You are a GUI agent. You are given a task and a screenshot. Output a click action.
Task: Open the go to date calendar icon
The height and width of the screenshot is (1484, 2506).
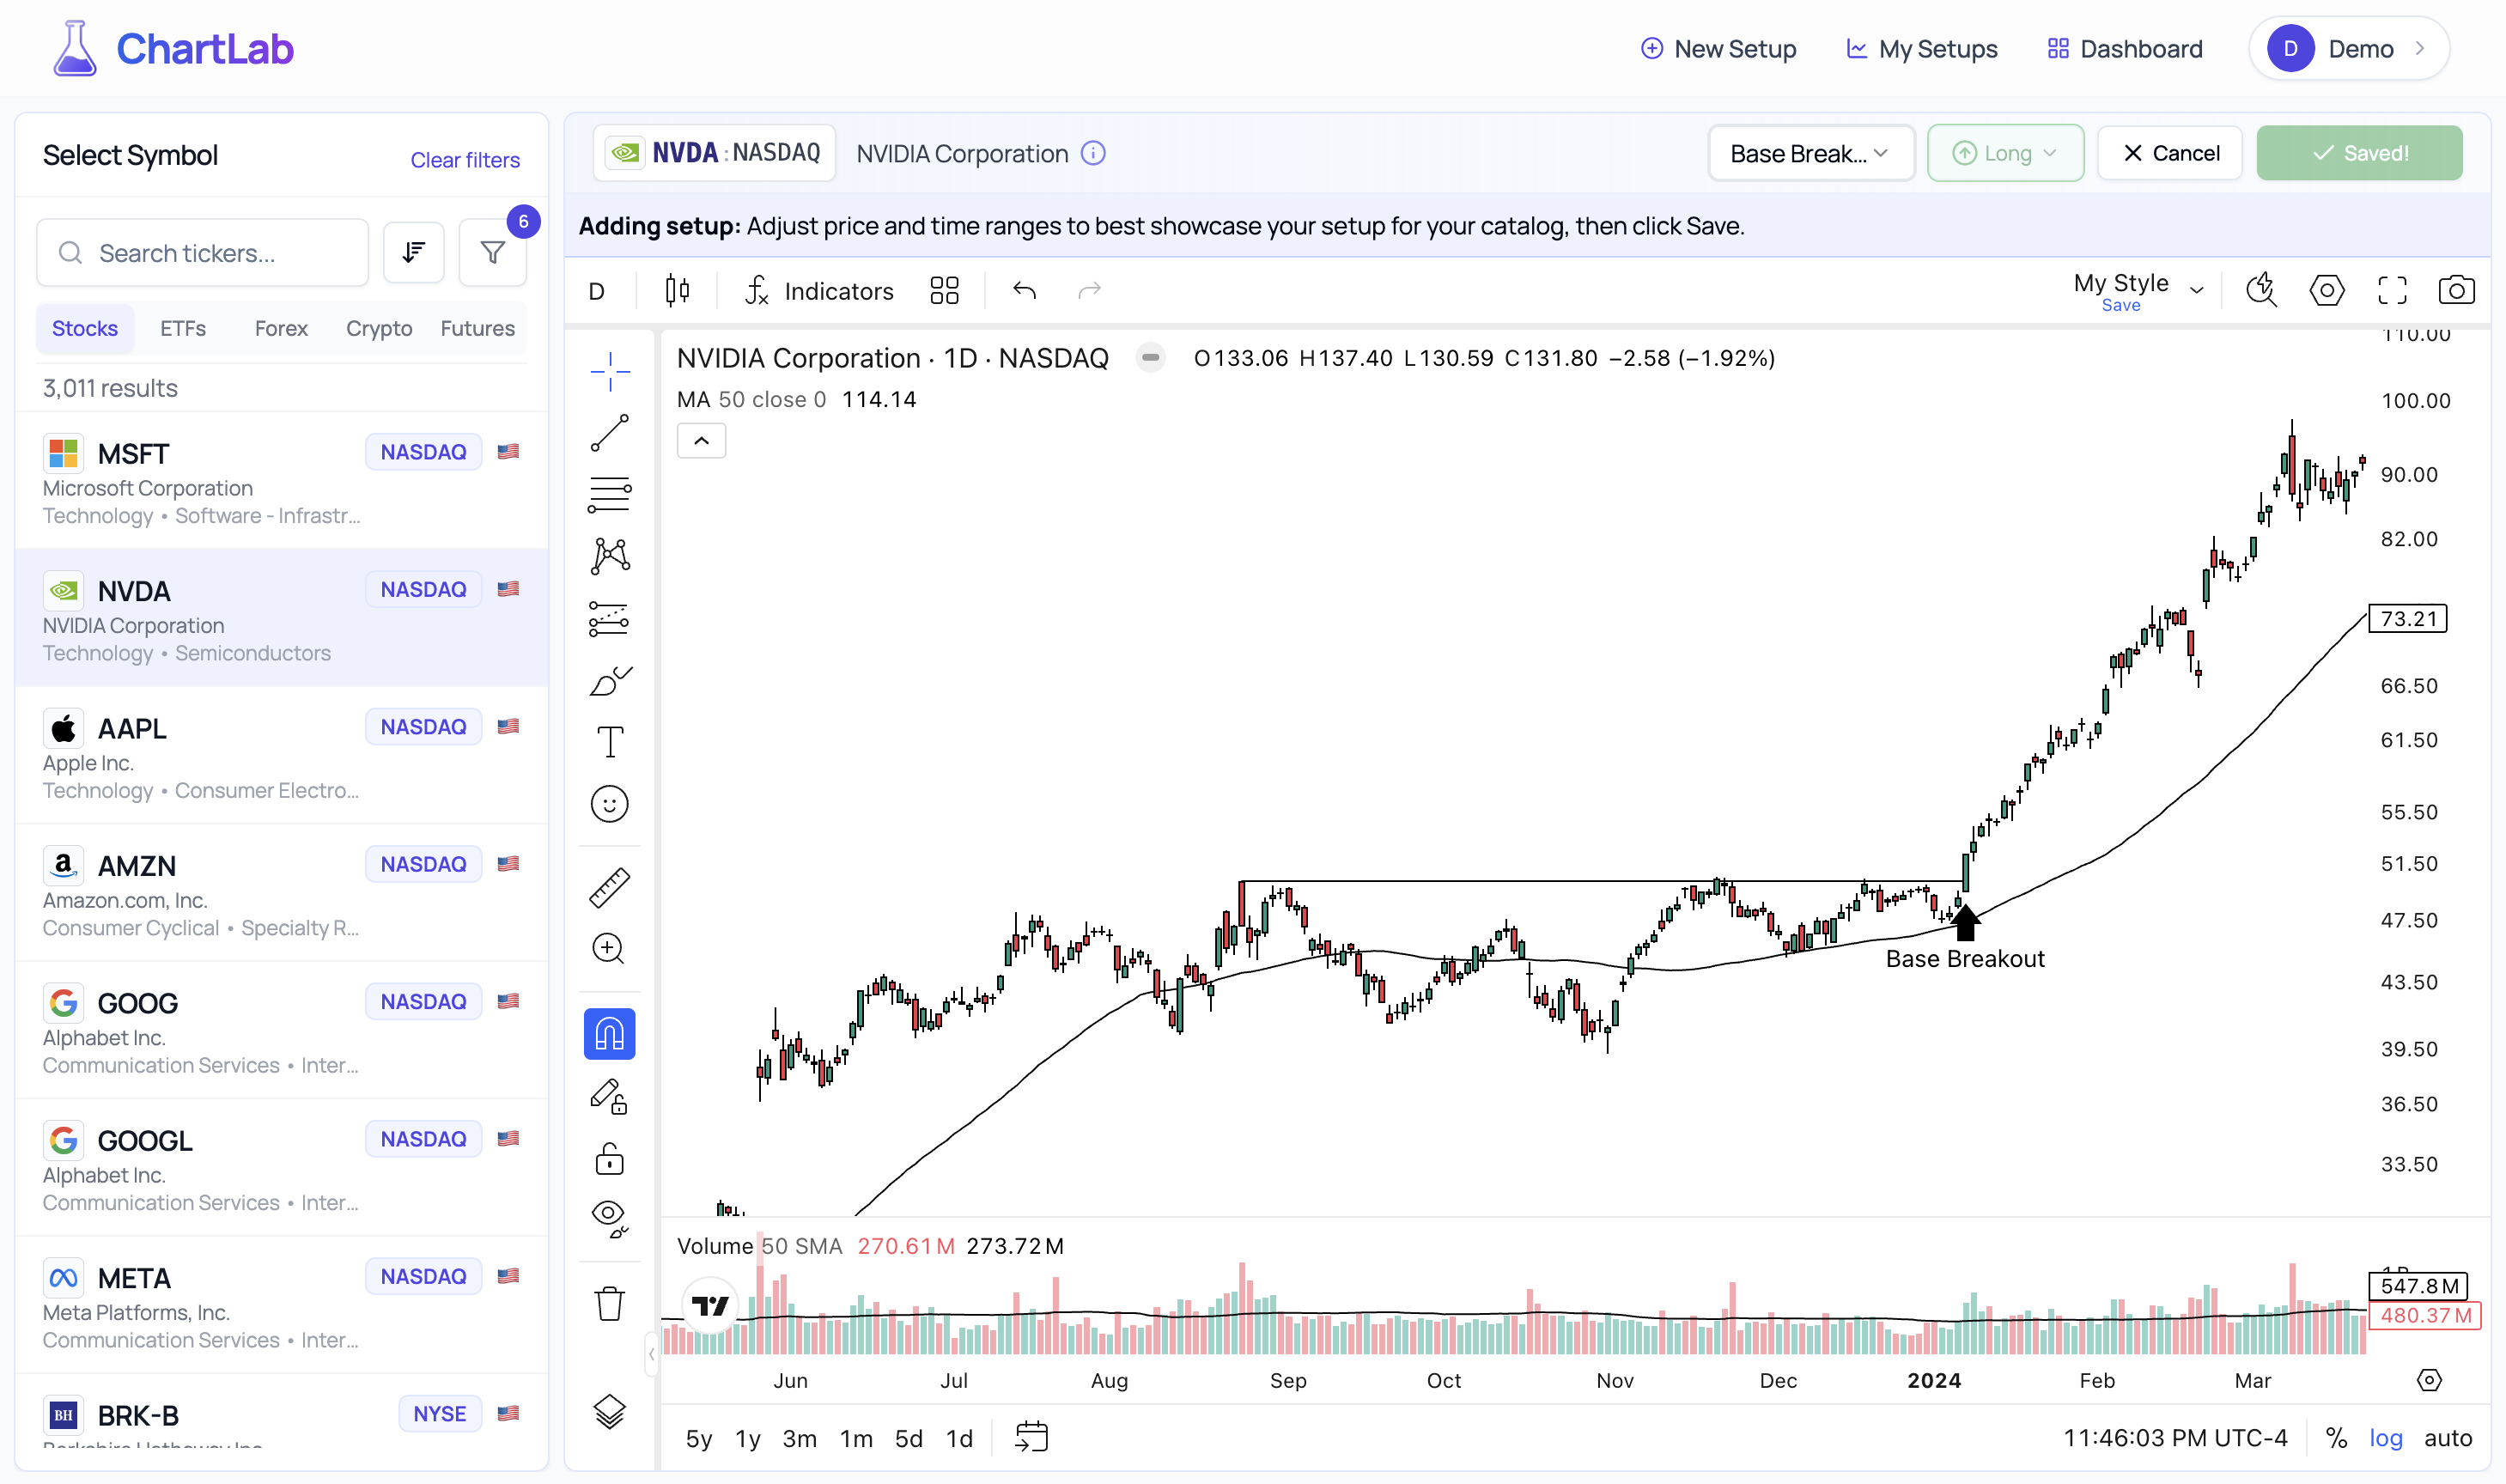[x=1031, y=1437]
